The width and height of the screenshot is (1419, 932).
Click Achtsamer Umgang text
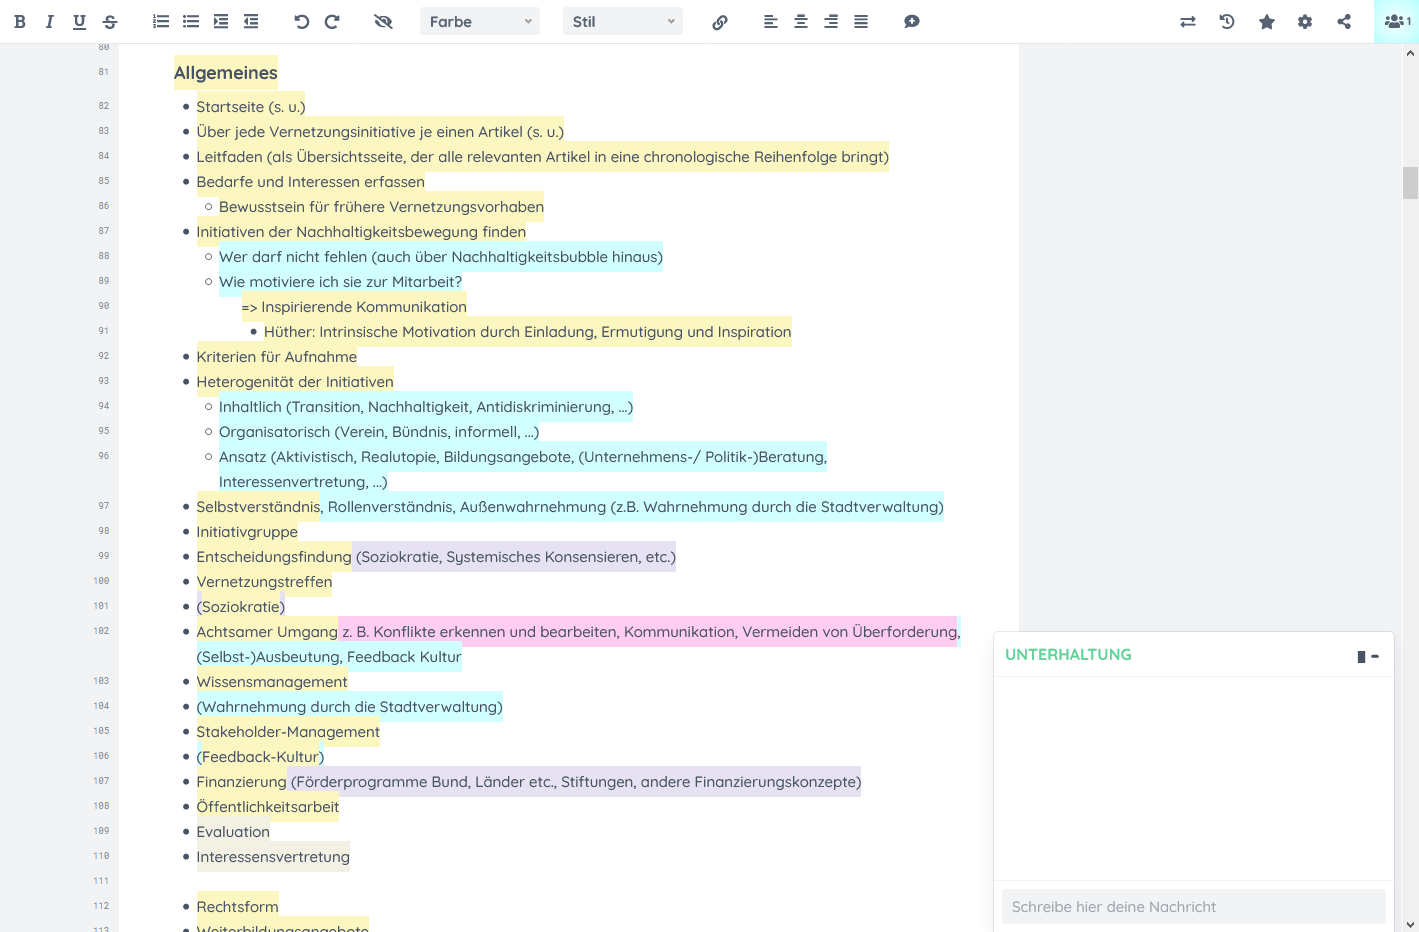coord(267,632)
